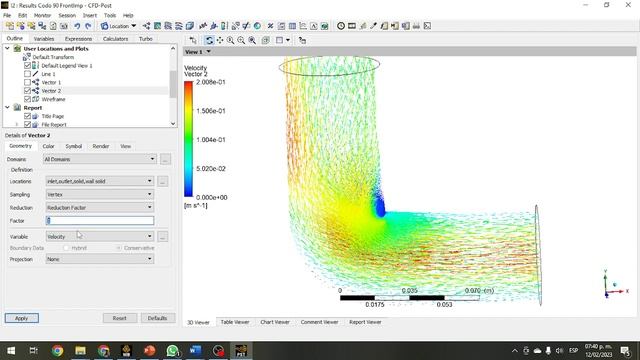Switch to the Expressions tab
The image size is (640, 360).
coord(78,39)
